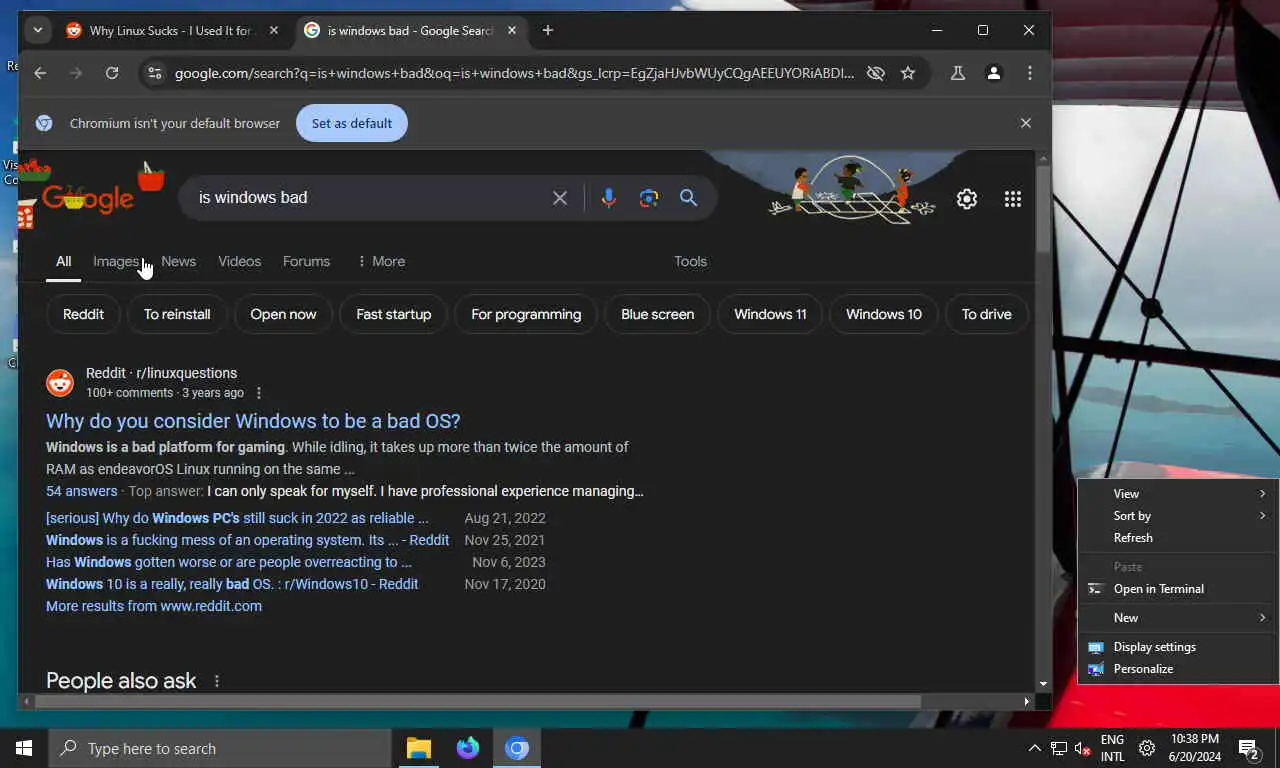View site information icon in address bar
The width and height of the screenshot is (1280, 768).
[153, 73]
